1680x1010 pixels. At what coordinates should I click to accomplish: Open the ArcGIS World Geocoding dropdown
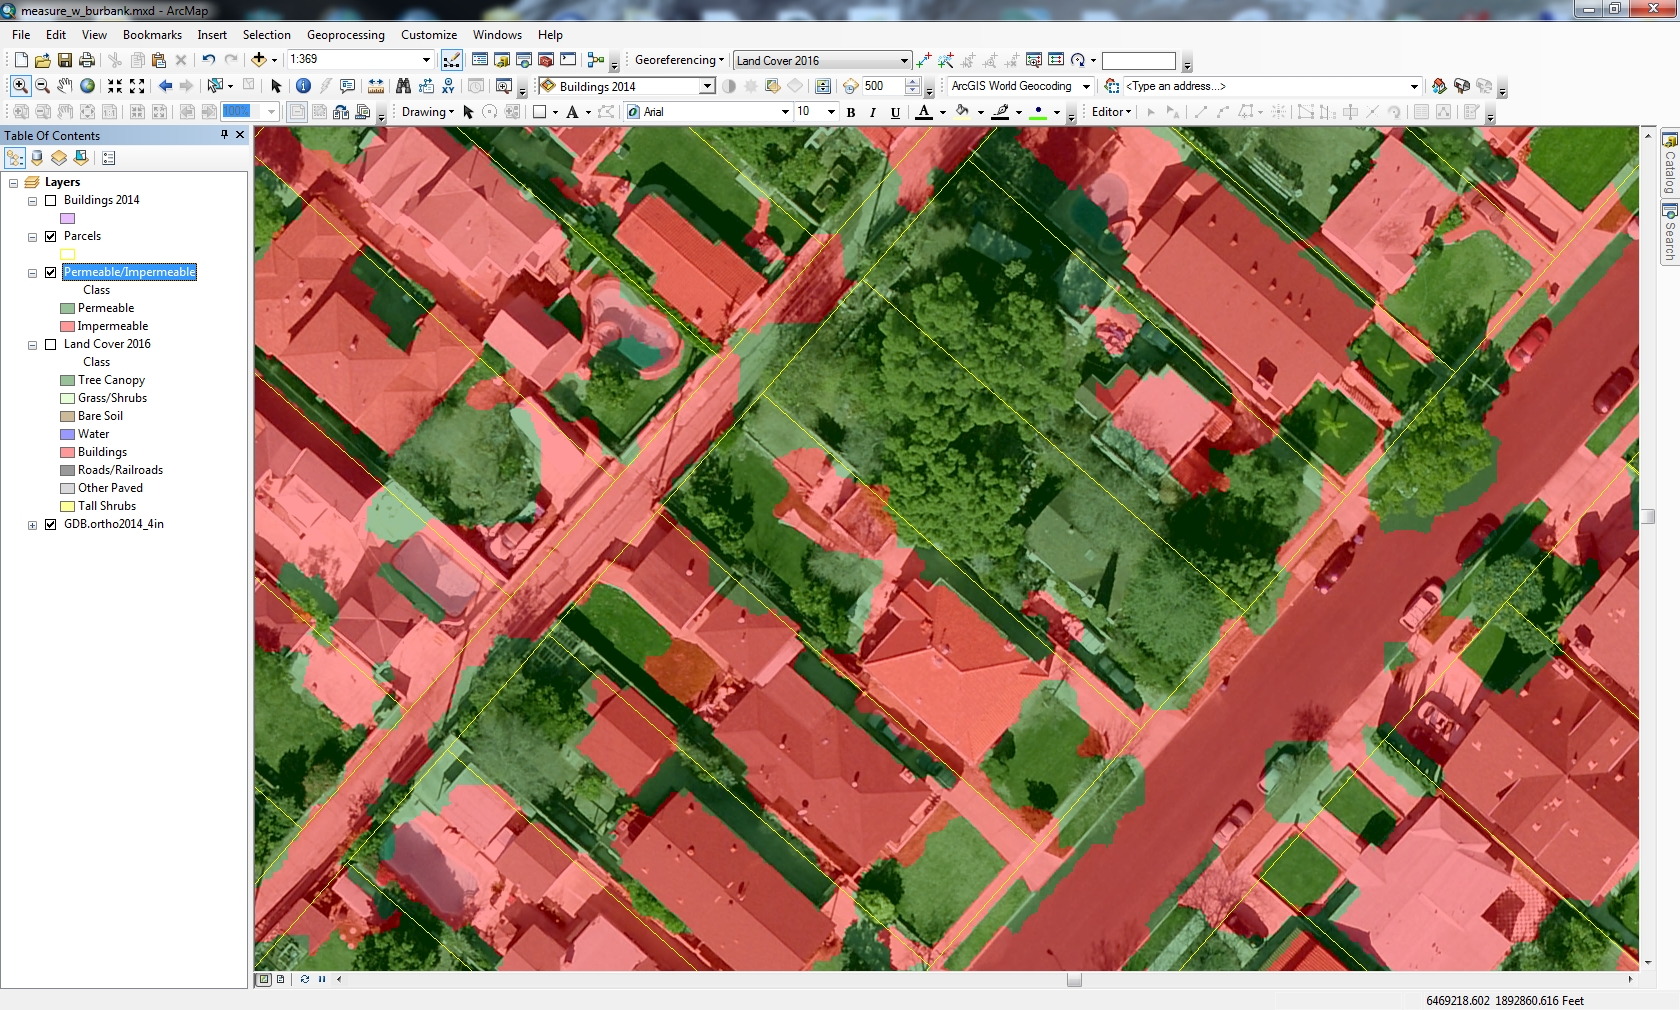point(1086,86)
